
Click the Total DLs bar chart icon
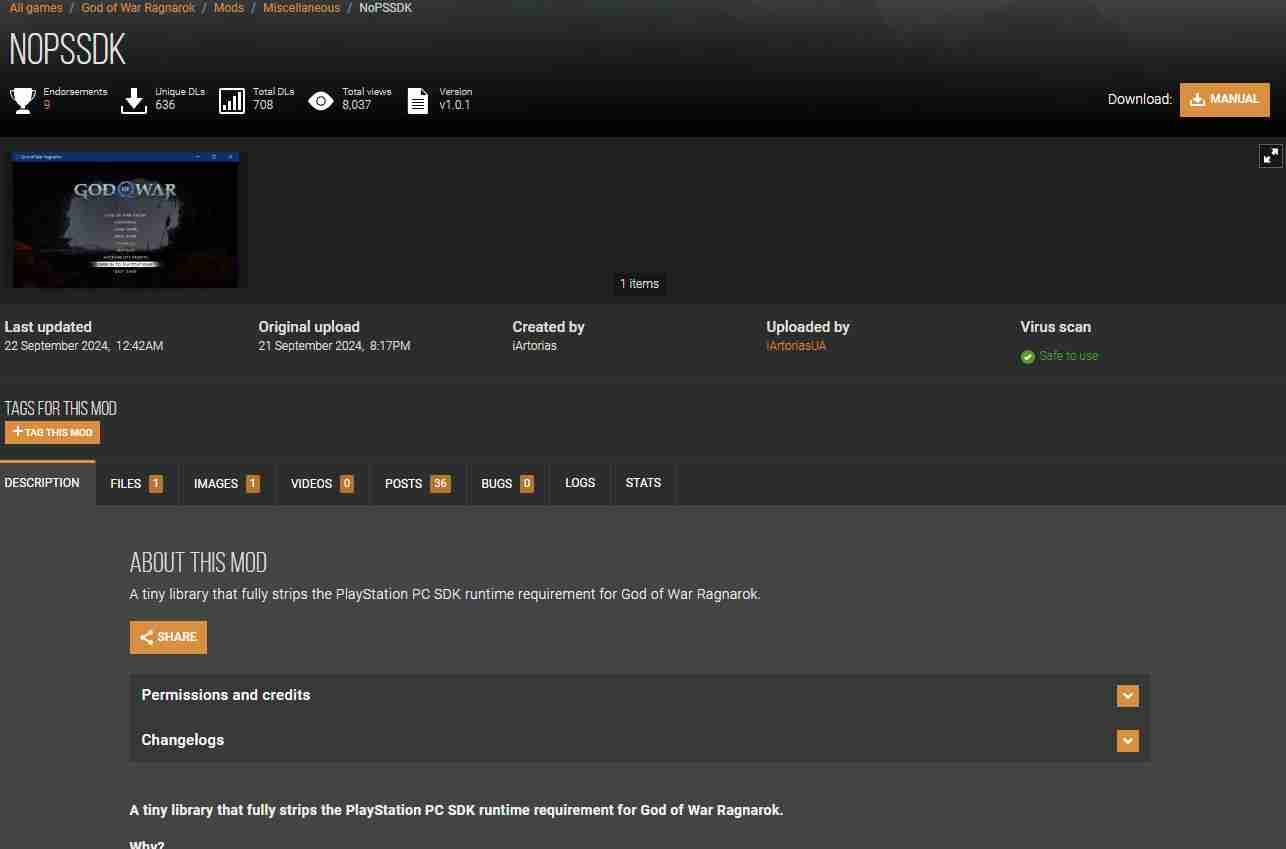tap(232, 100)
